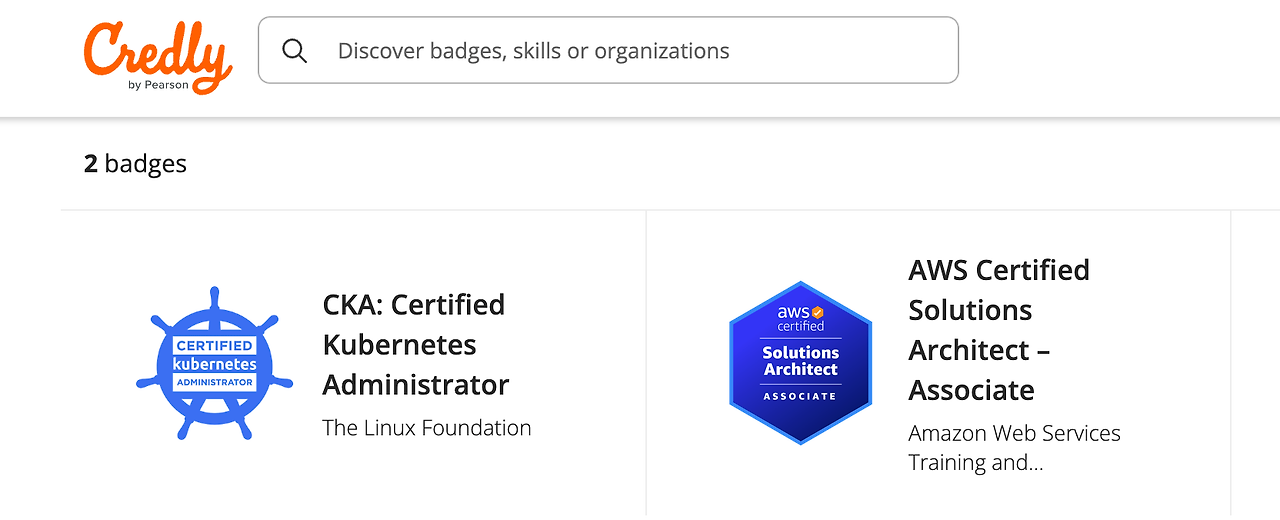
Task: Click Amazon Web Services Training issuer text
Action: [x=1014, y=447]
